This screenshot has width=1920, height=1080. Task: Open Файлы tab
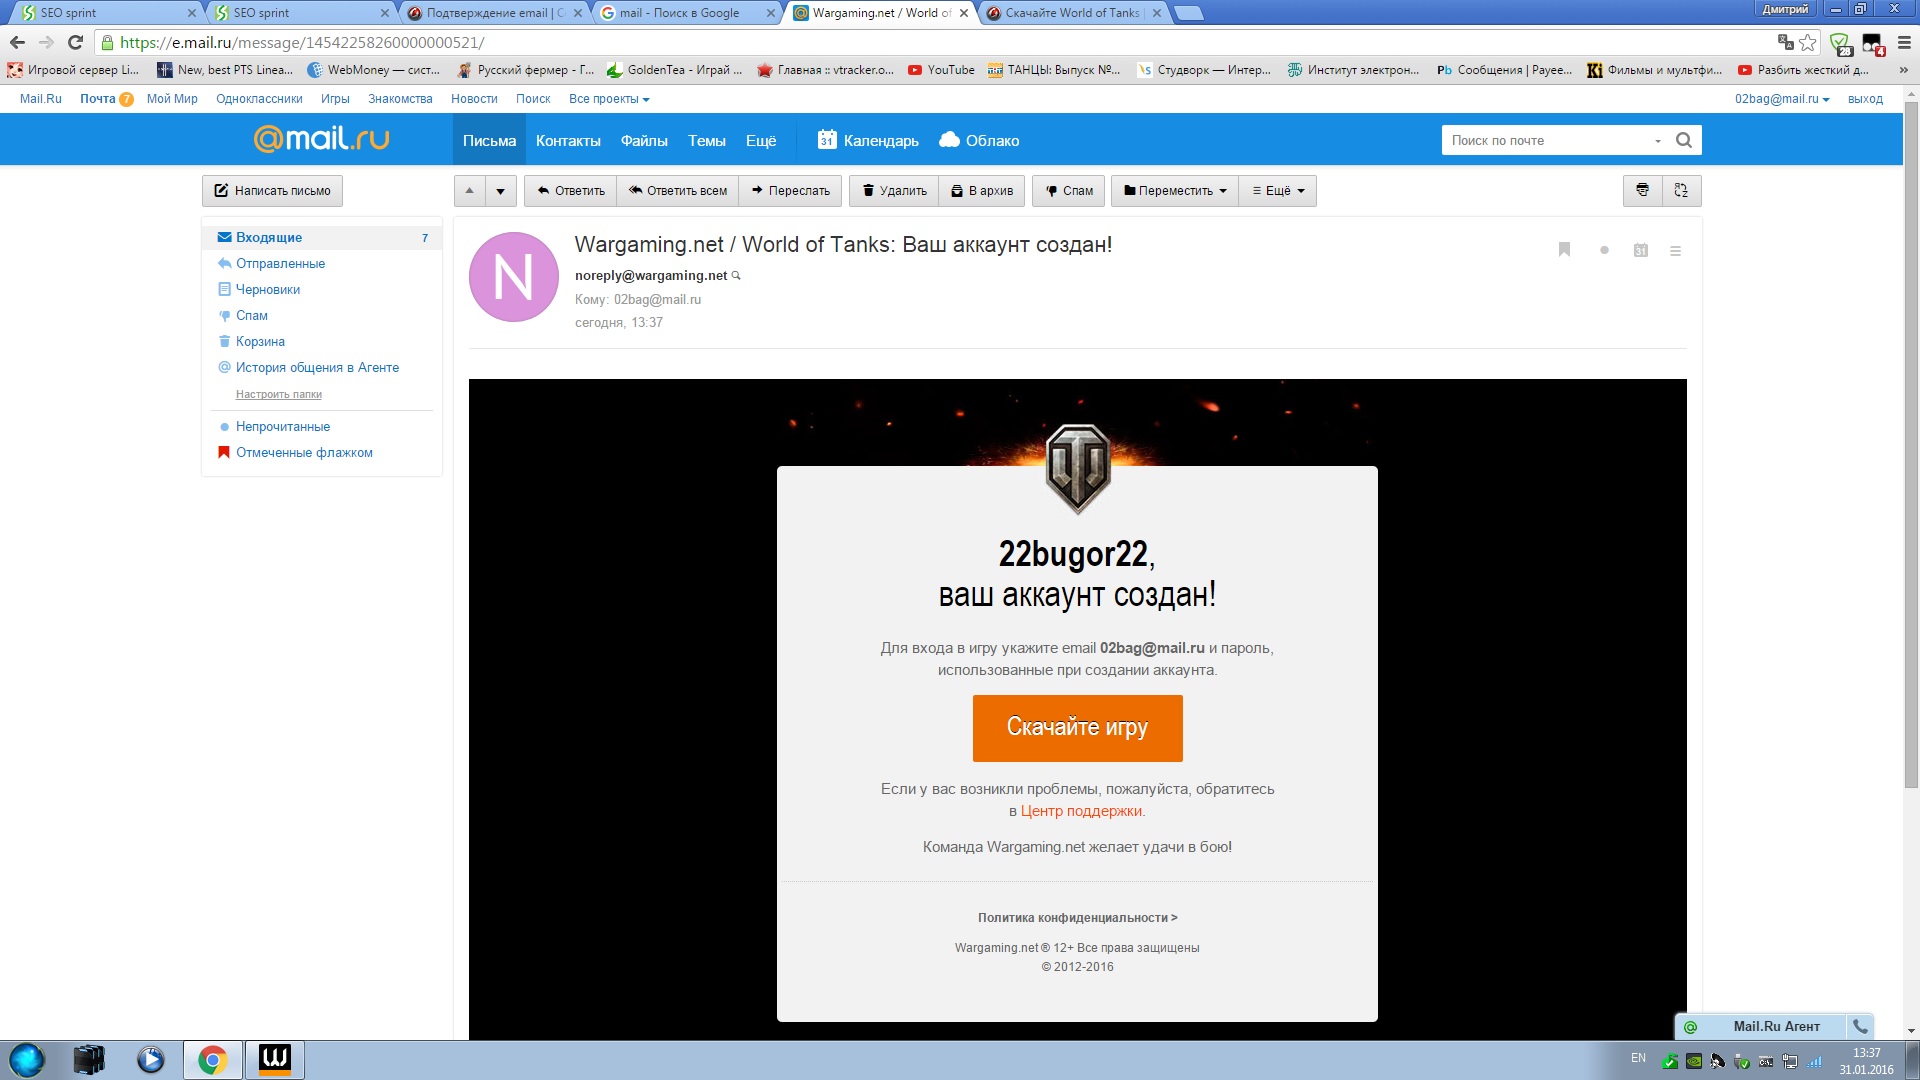(644, 140)
